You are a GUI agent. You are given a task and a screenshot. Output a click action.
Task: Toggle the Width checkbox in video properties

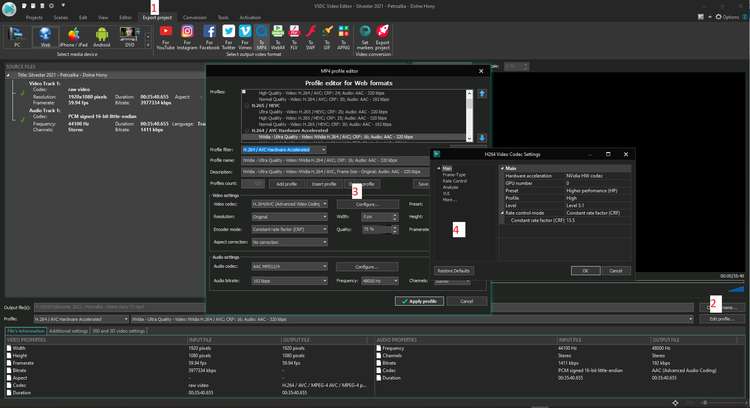9,348
